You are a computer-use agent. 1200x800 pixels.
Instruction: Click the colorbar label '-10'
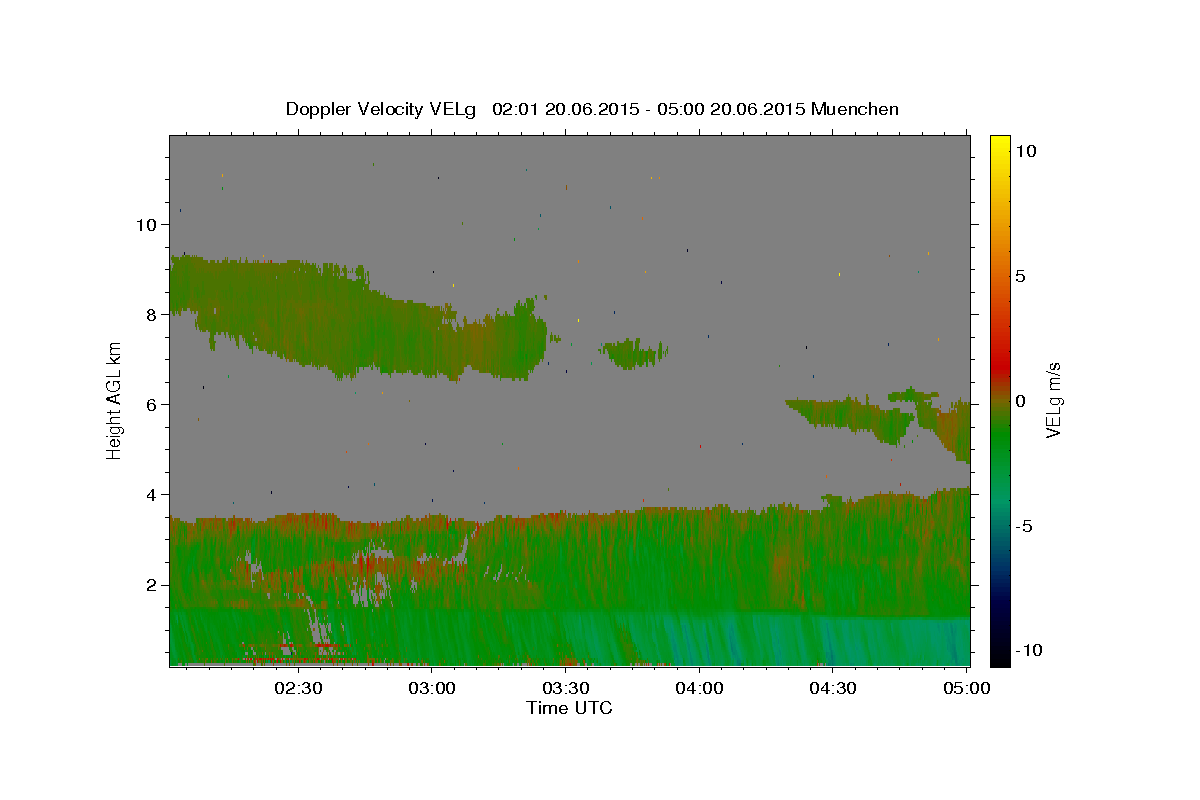click(x=1030, y=651)
